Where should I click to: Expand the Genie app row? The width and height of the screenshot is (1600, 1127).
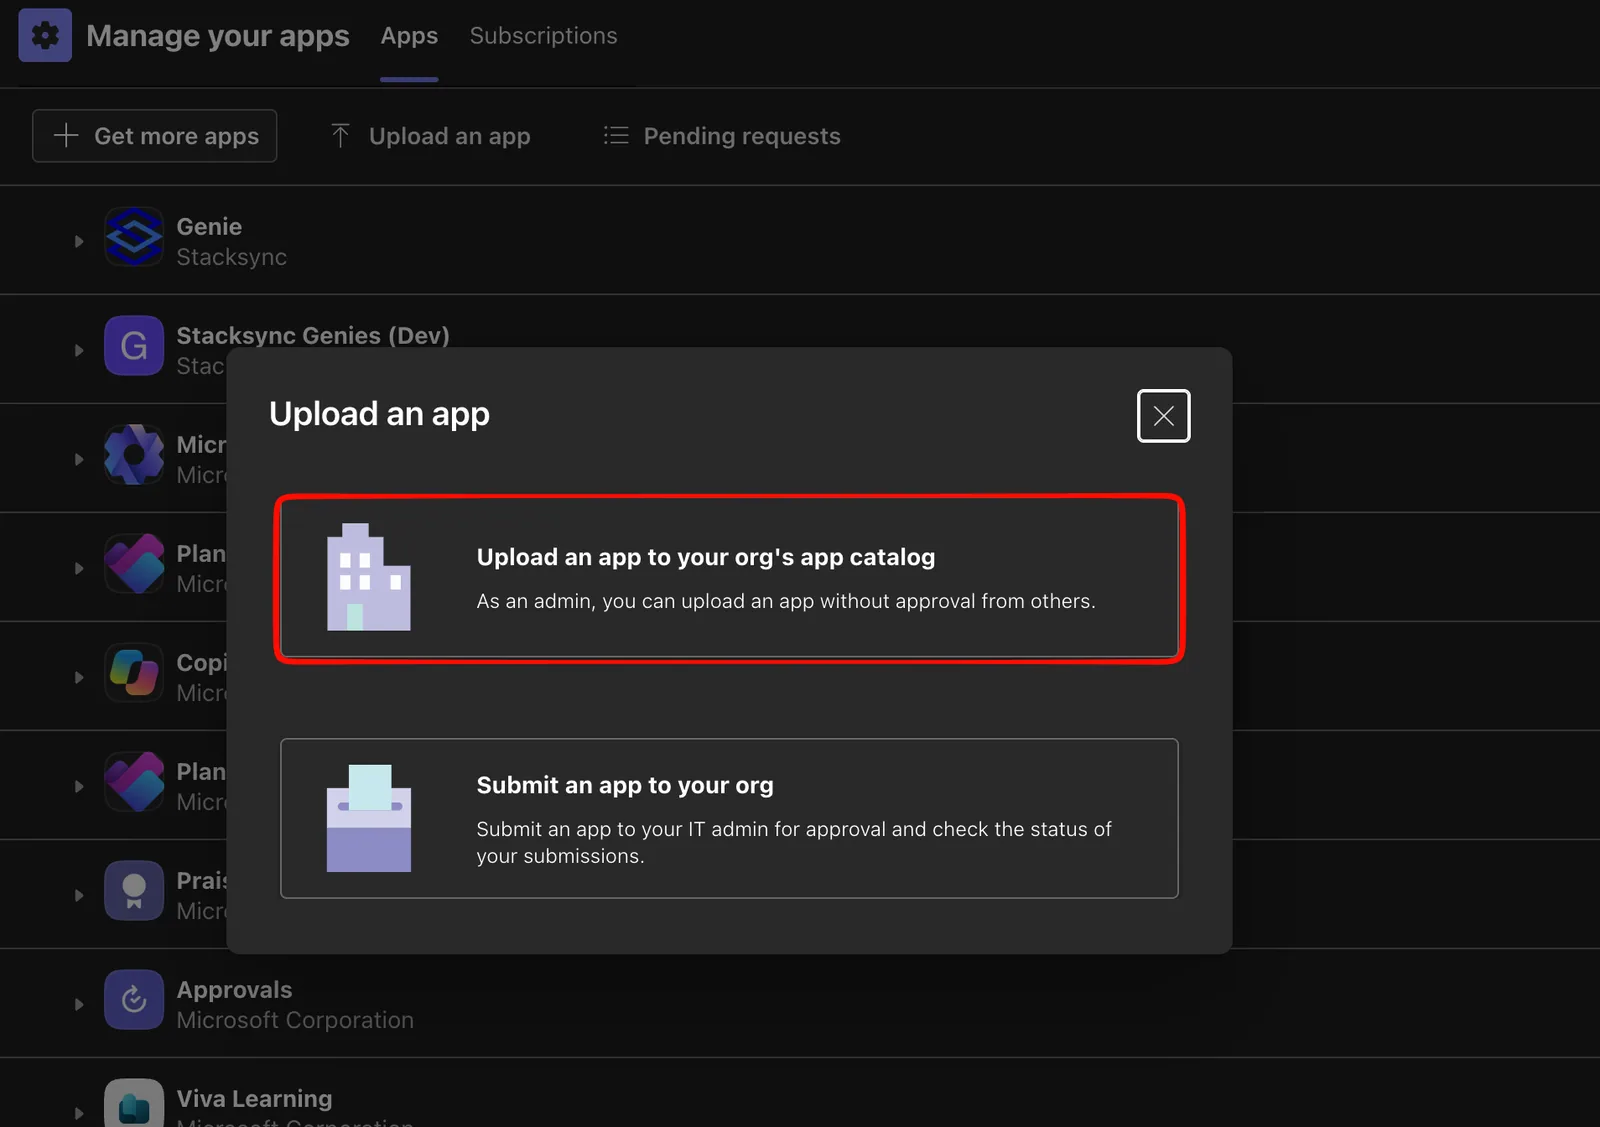click(79, 241)
